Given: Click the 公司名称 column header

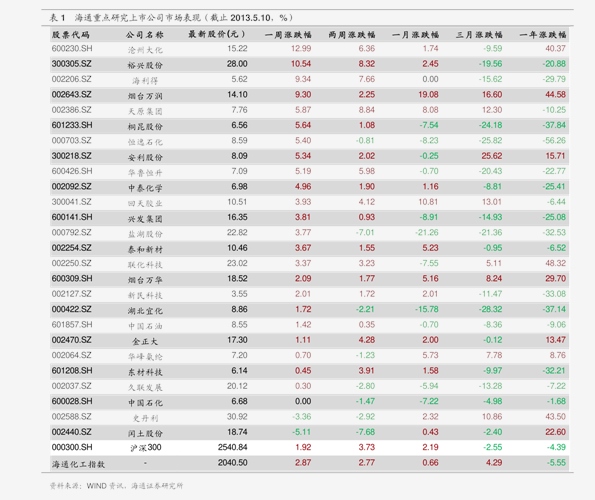Looking at the screenshot, I should point(145,35).
